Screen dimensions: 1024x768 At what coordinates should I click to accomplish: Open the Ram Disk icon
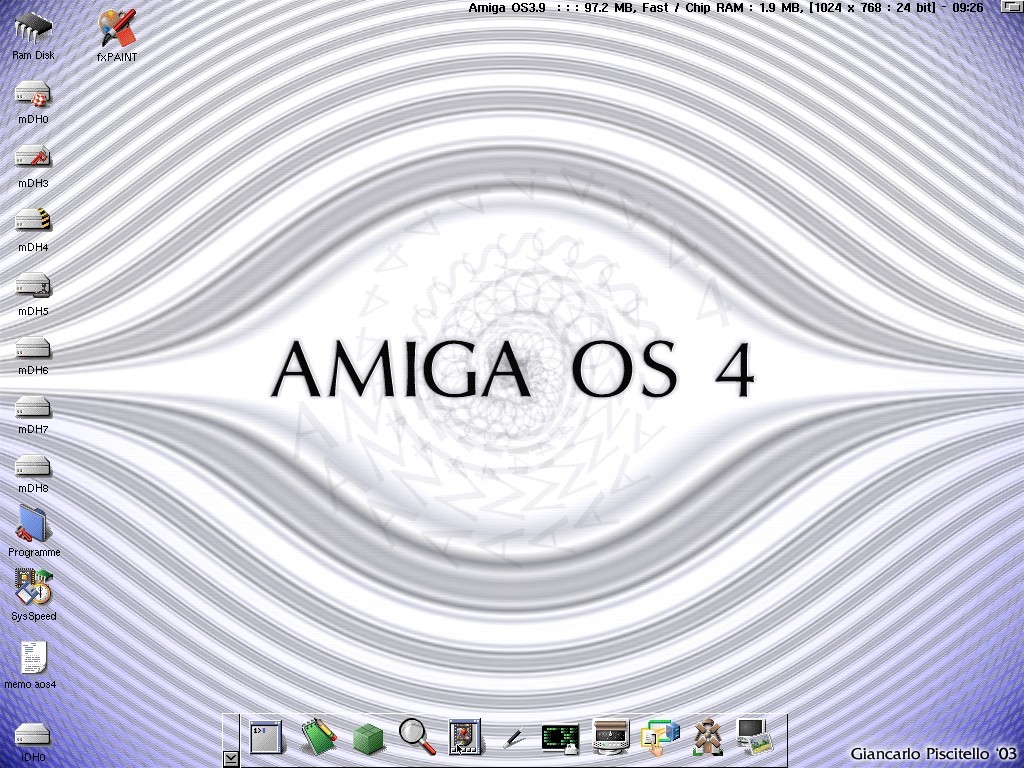point(33,30)
